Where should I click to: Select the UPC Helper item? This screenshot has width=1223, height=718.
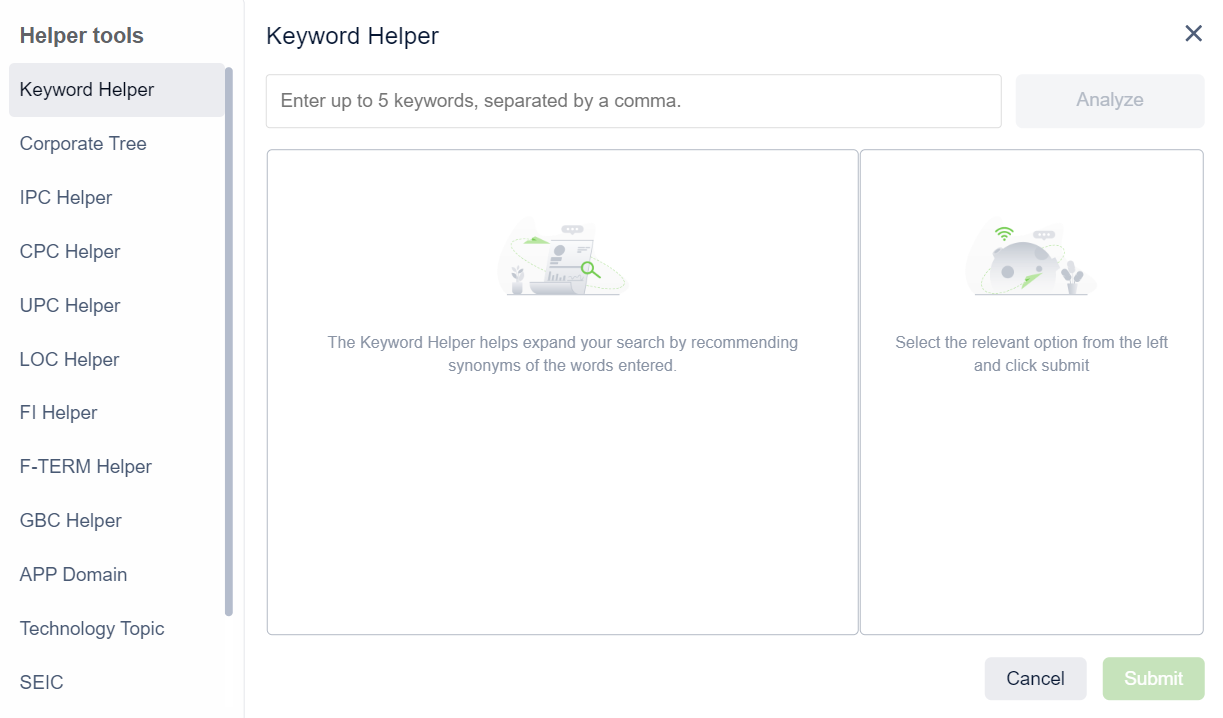[x=70, y=306]
